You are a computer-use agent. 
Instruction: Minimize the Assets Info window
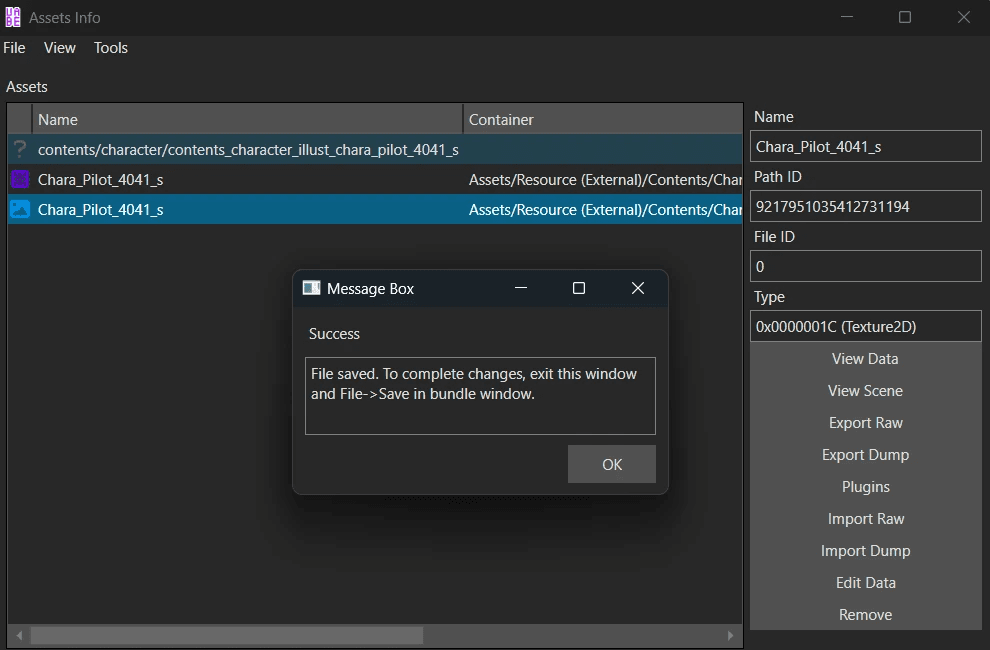point(847,17)
